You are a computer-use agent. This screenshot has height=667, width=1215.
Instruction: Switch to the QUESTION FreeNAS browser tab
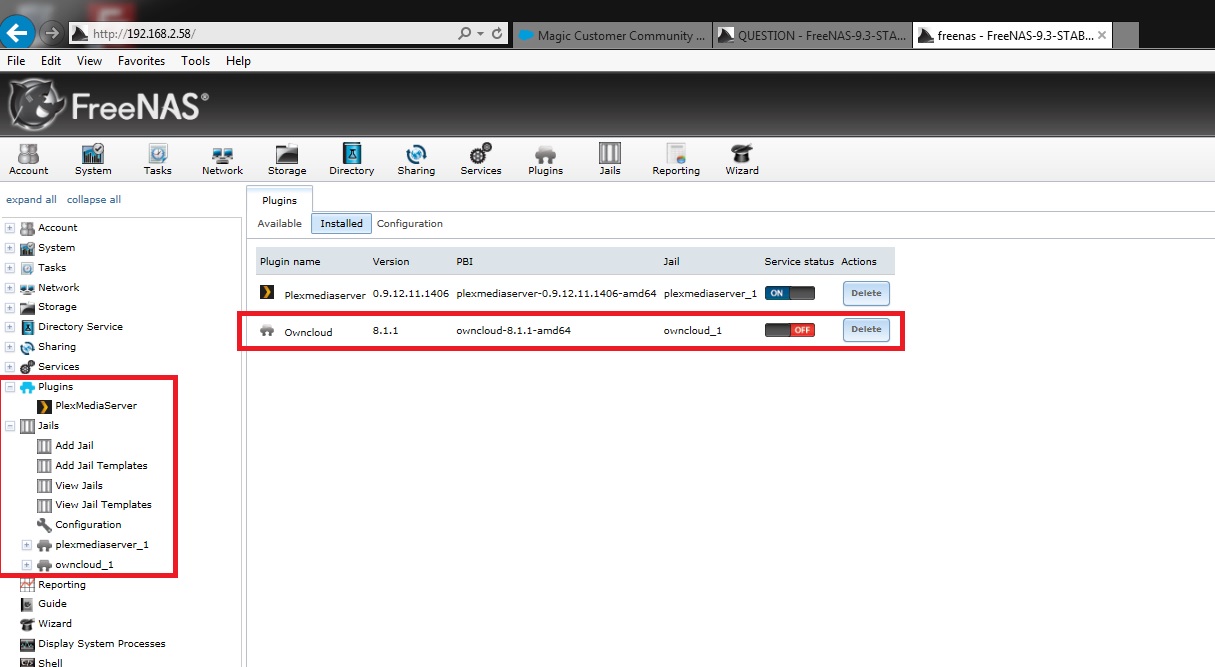pyautogui.click(x=812, y=35)
